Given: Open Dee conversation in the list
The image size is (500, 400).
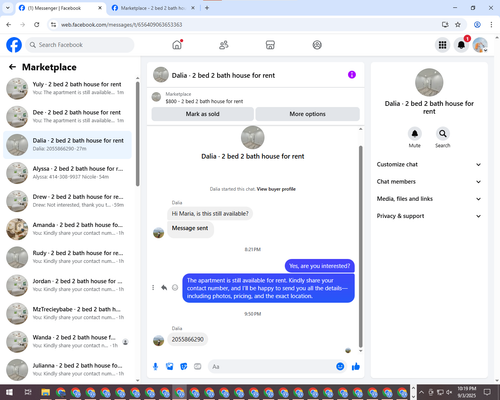Looking at the screenshot, I should tap(68, 117).
